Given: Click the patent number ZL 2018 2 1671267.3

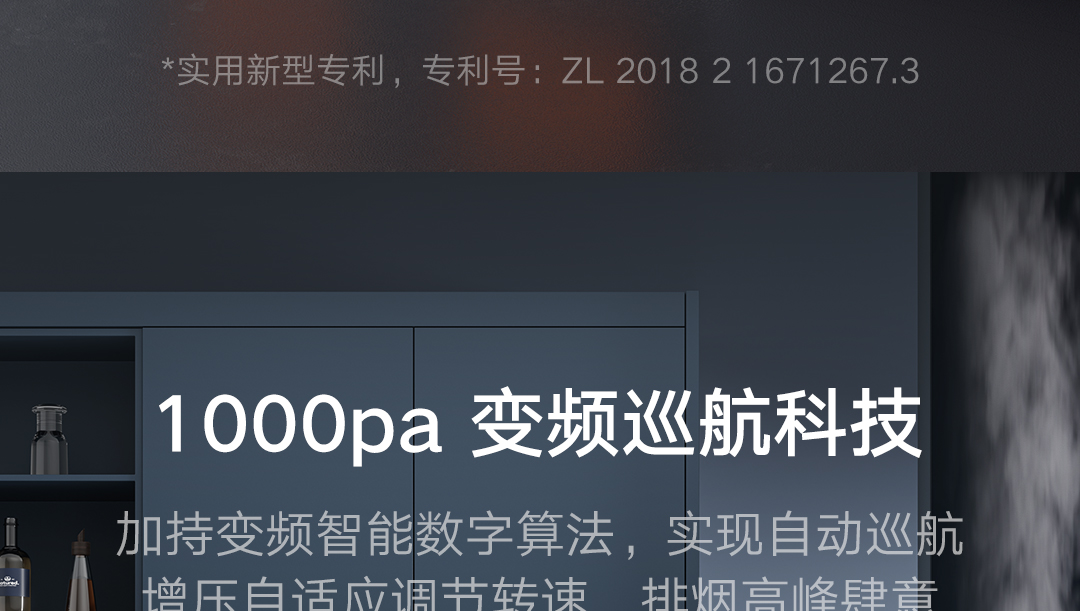Looking at the screenshot, I should click(x=740, y=71).
